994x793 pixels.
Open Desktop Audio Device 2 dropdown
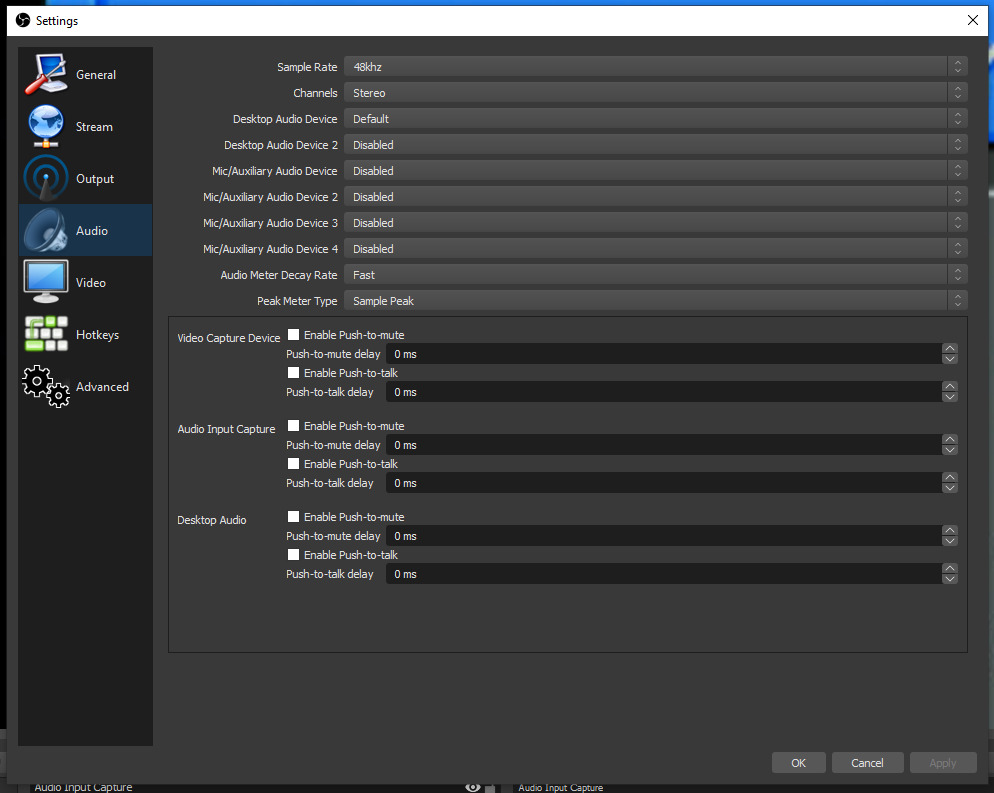pos(655,145)
